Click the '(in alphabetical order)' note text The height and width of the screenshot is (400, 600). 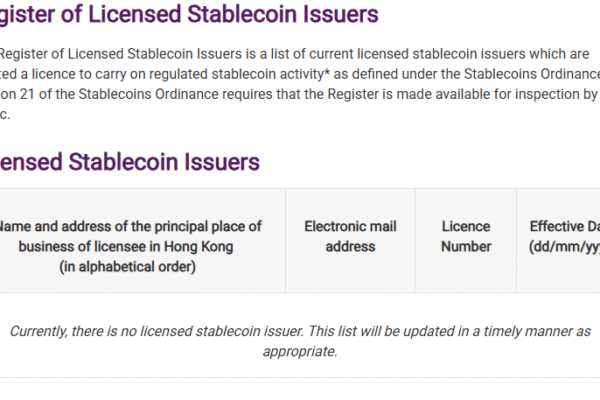pyautogui.click(x=127, y=265)
